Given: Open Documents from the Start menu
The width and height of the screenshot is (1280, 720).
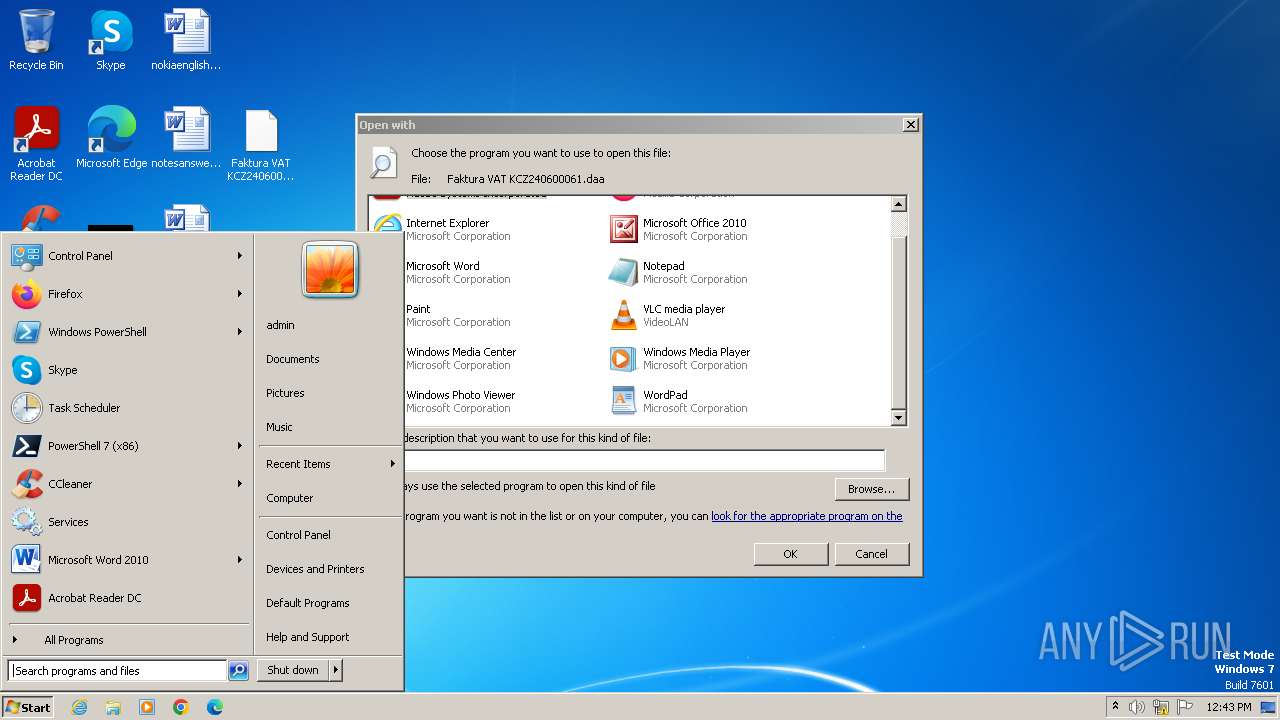Looking at the screenshot, I should coord(293,359).
